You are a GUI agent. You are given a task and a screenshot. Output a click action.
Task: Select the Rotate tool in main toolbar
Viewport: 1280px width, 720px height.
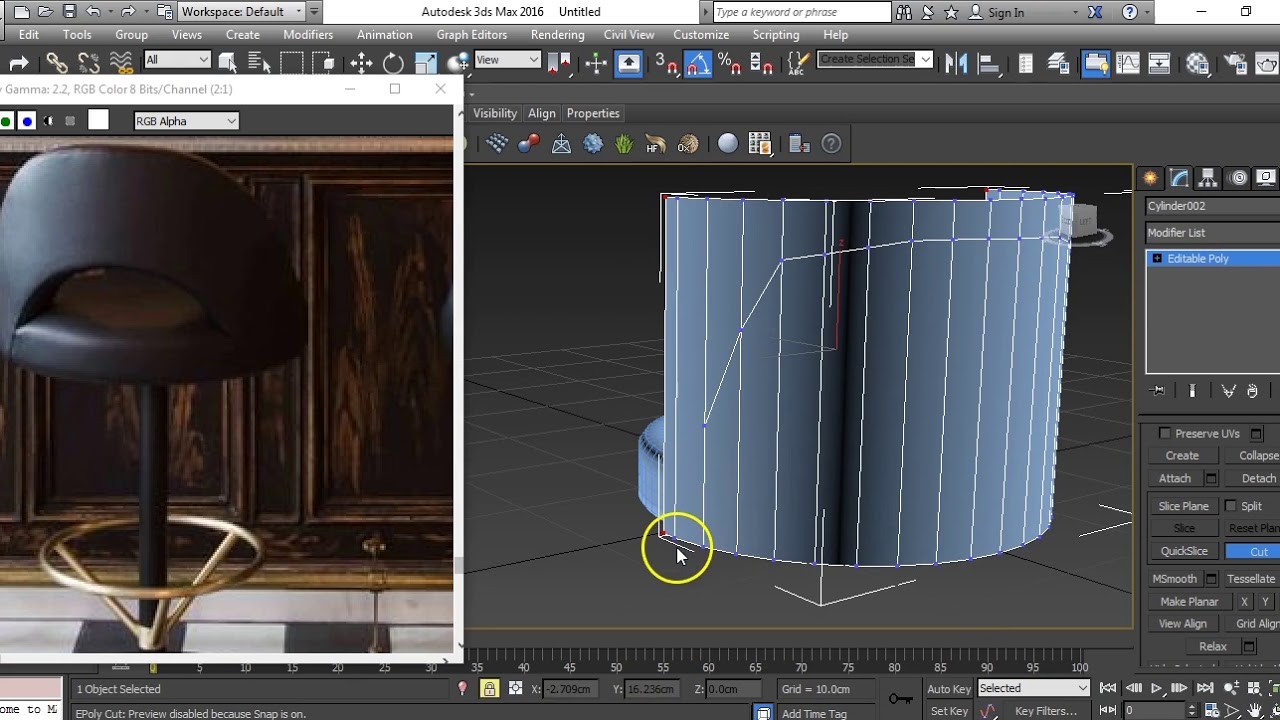click(x=393, y=64)
